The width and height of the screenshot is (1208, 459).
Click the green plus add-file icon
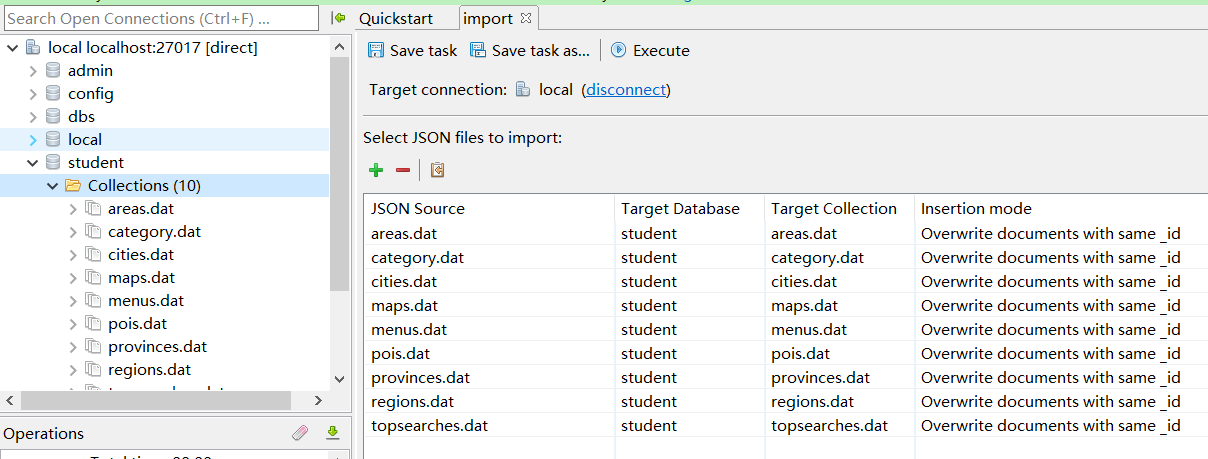[376, 171]
